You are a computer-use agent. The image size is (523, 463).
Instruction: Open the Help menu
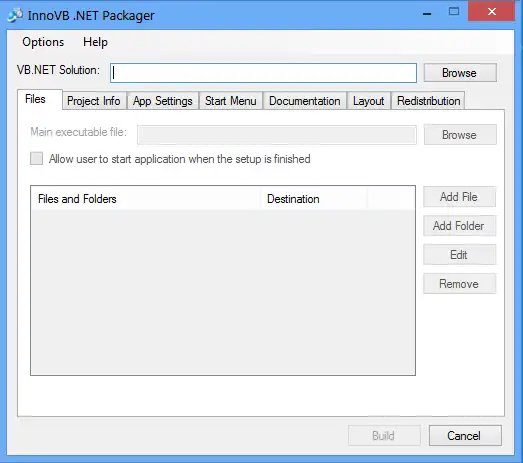coord(95,42)
